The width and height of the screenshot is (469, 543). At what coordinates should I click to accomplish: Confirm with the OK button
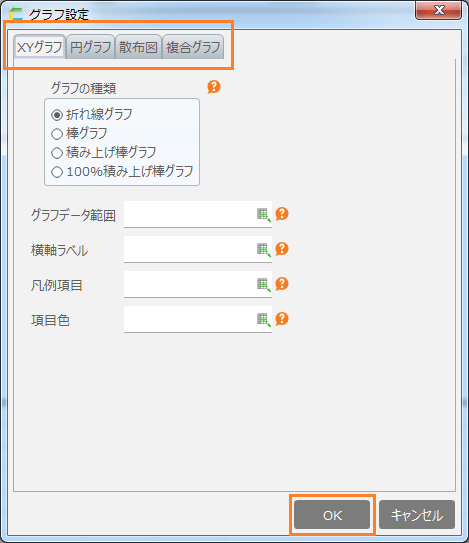coord(332,515)
